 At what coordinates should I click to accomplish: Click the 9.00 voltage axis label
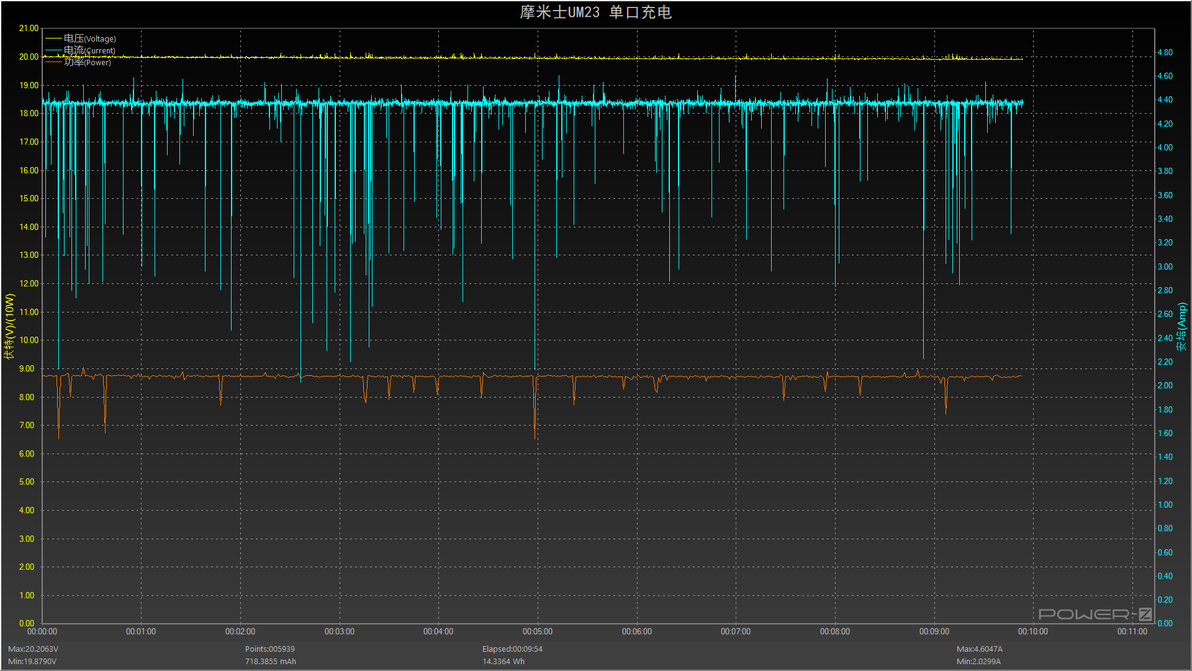coord(27,369)
